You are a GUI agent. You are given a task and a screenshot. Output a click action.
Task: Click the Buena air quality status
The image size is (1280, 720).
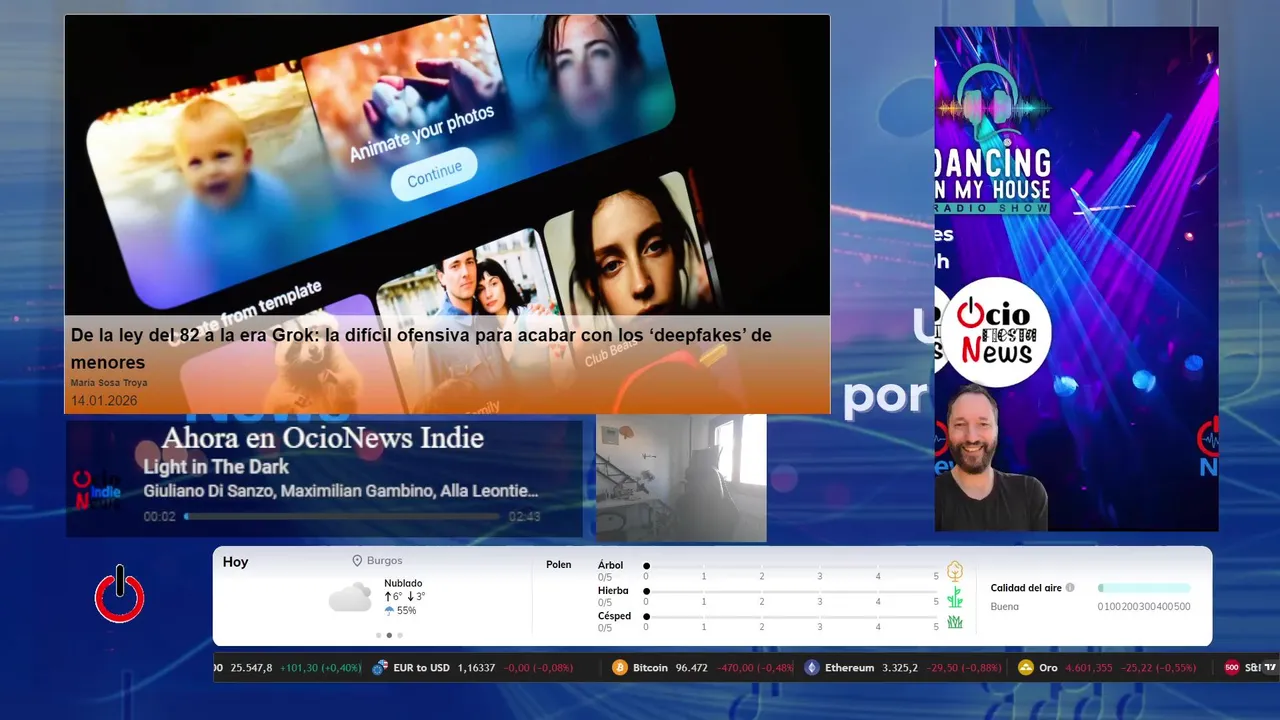pyautogui.click(x=1004, y=606)
